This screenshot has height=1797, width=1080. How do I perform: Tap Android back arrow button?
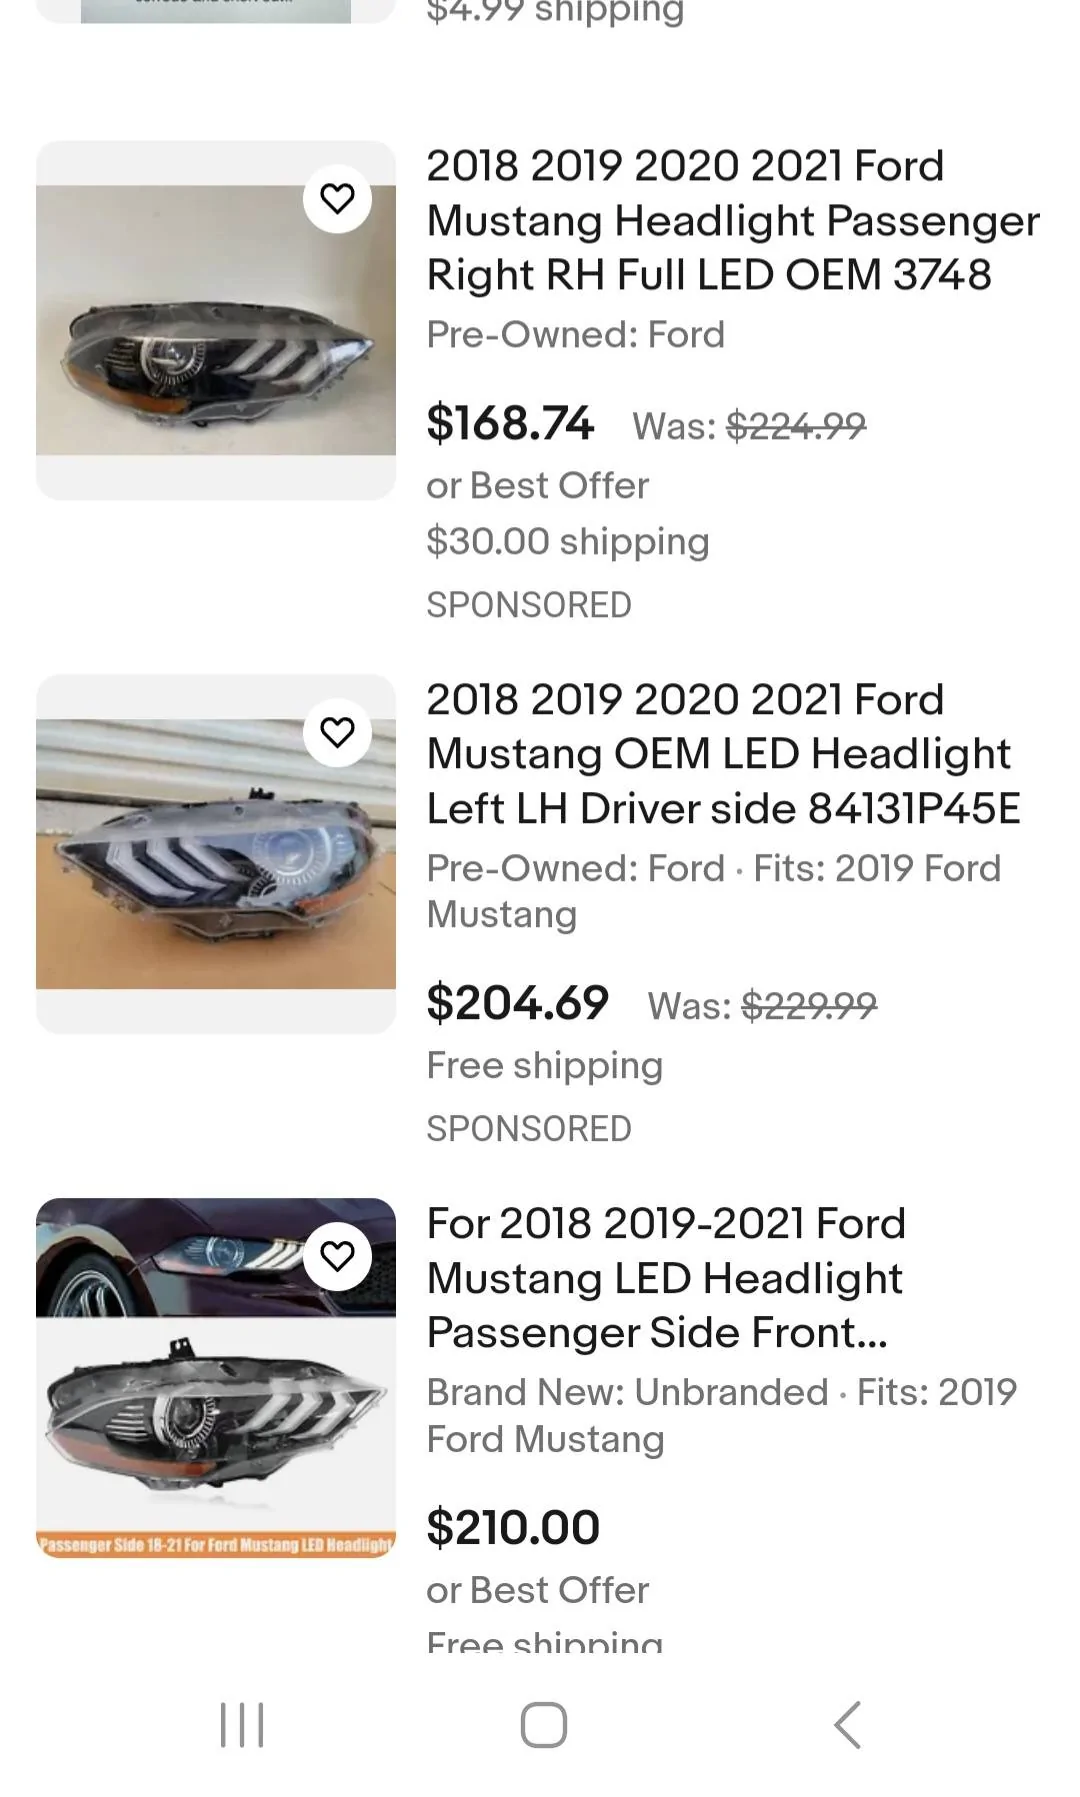(847, 1725)
